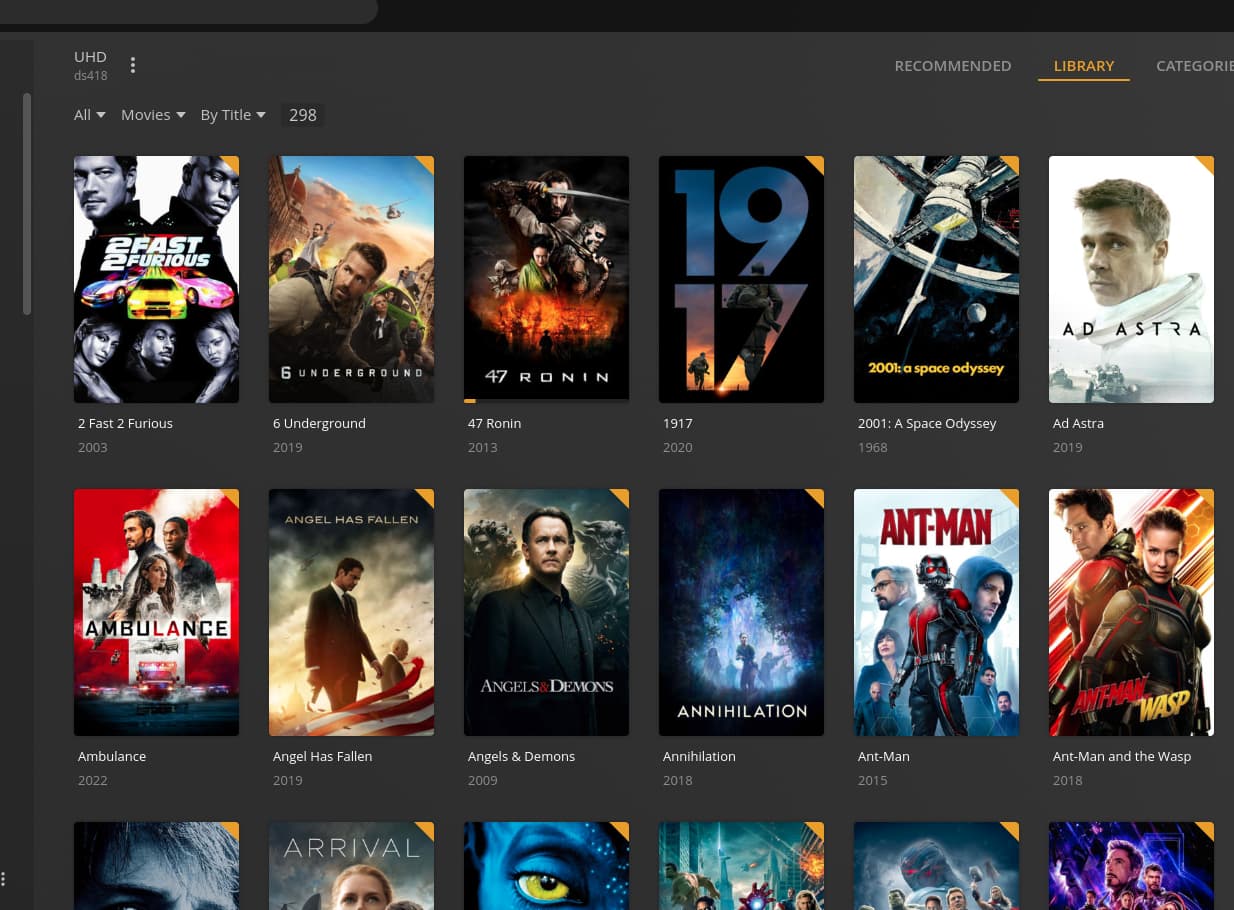
Task: Click the Ambulance title link
Action: click(112, 756)
